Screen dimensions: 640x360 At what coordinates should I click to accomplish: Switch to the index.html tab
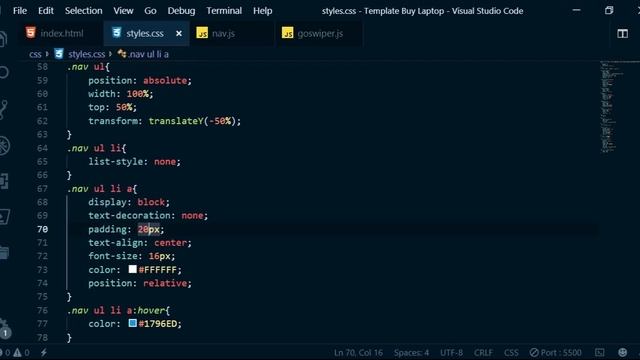(61, 33)
